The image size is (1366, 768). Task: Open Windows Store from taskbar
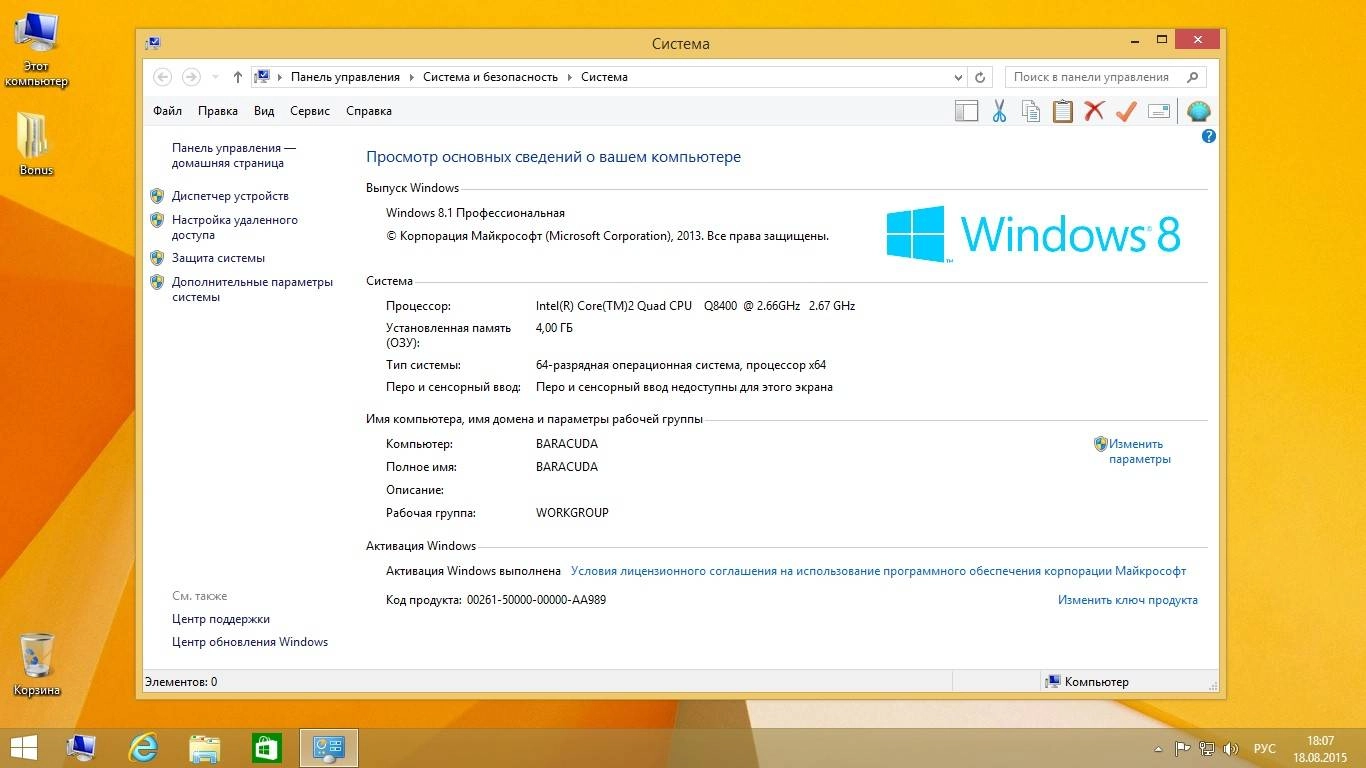[x=267, y=748]
